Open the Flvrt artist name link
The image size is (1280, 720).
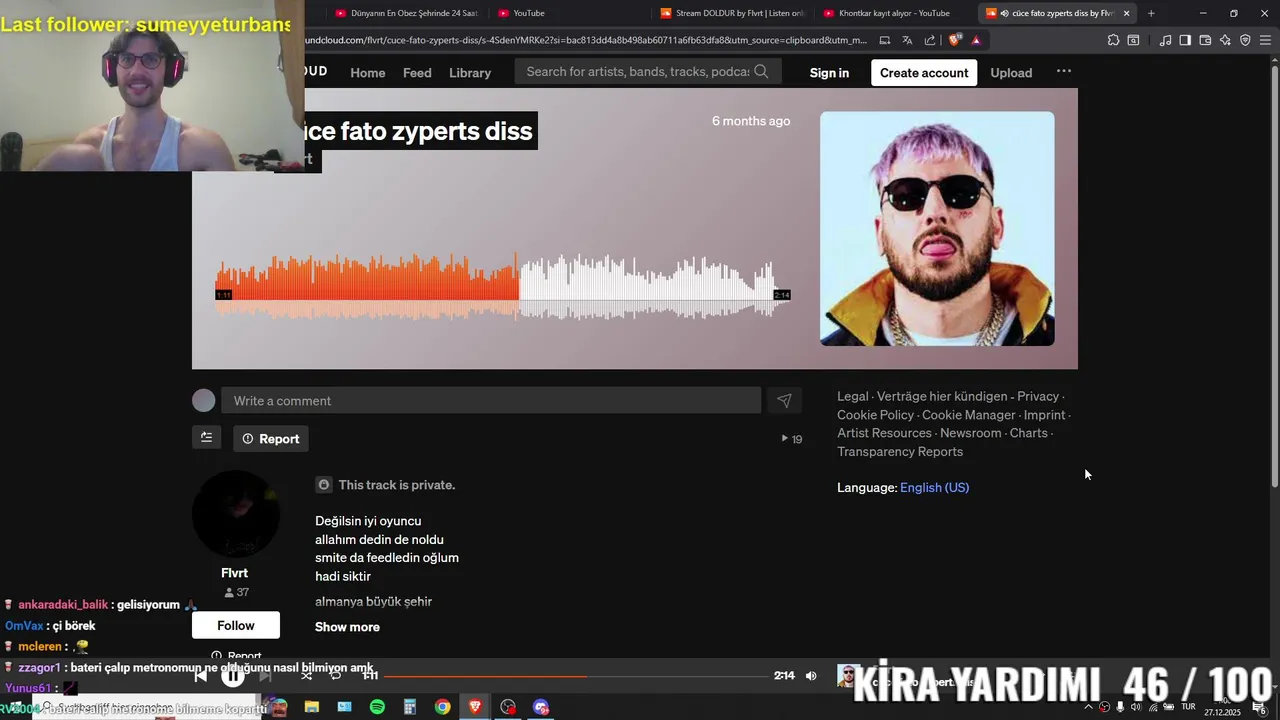[235, 573]
